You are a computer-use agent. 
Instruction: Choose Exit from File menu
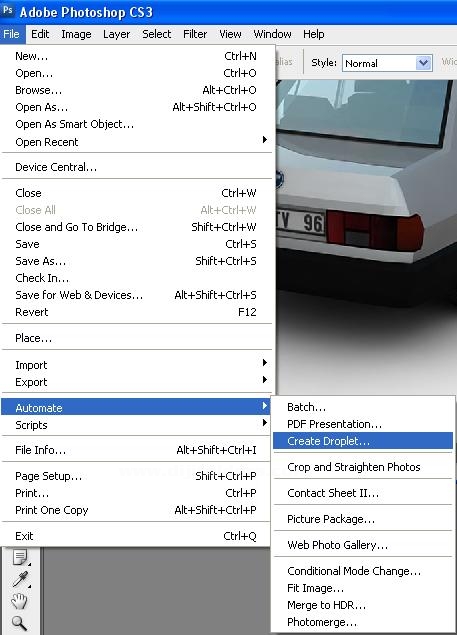point(136,536)
